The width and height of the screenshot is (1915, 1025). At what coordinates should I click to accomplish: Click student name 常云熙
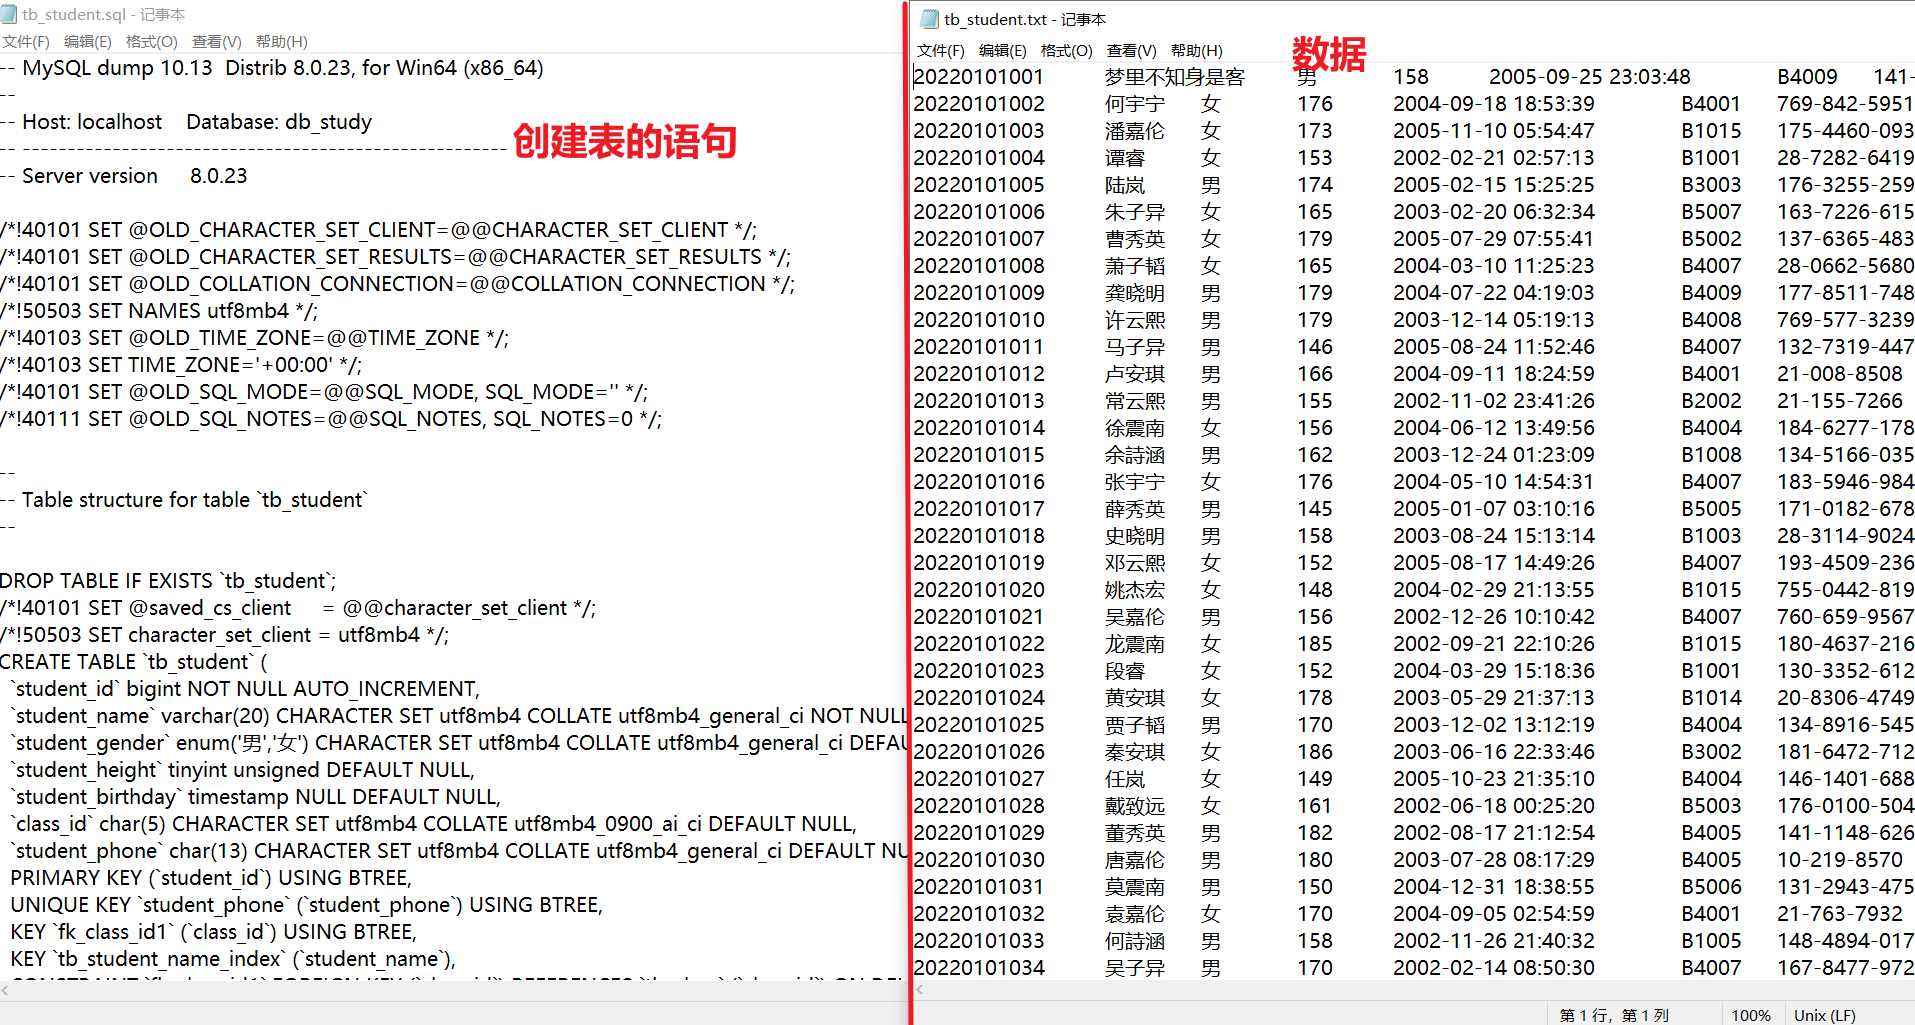click(1134, 401)
